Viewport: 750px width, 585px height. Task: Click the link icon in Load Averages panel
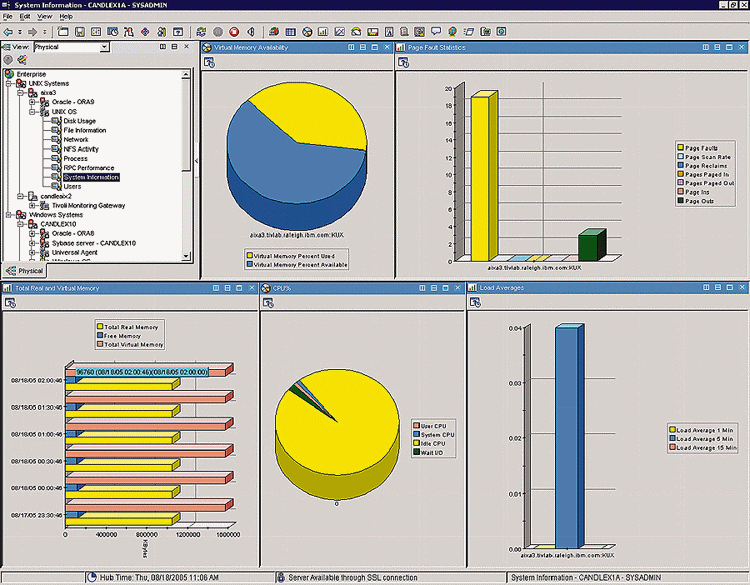pyautogui.click(x=475, y=302)
